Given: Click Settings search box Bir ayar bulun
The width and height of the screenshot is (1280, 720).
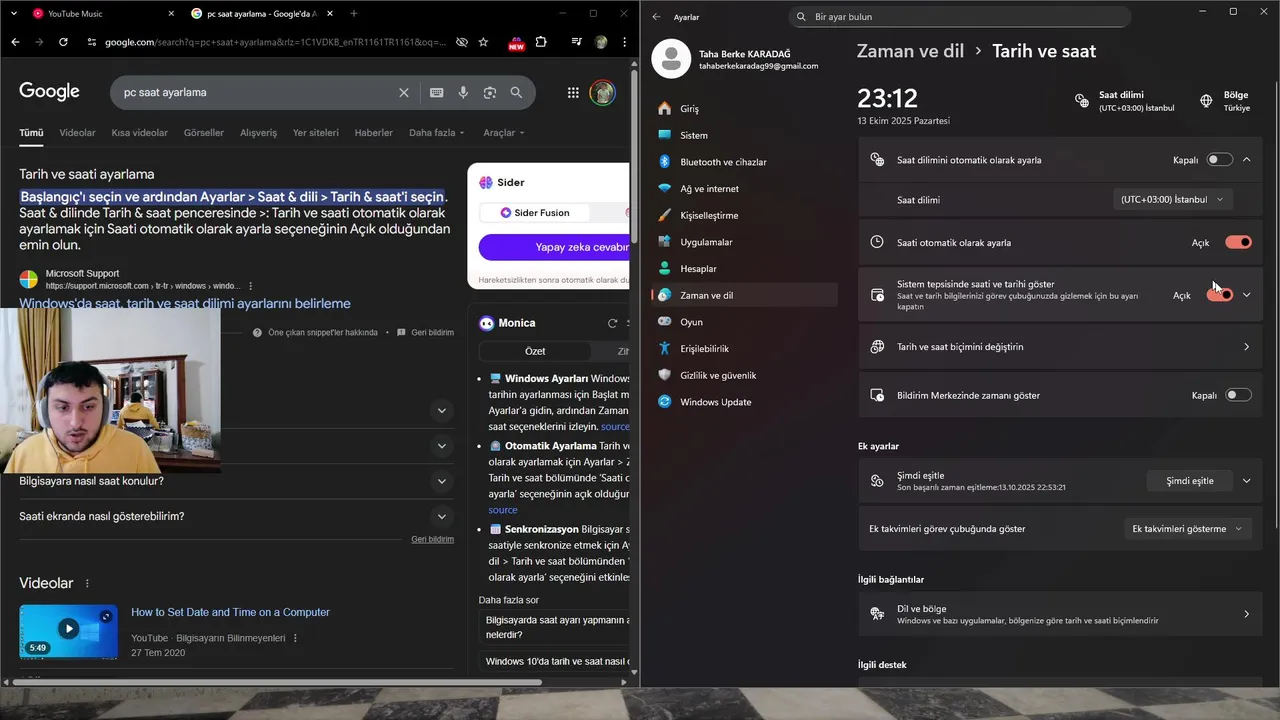Looking at the screenshot, I should [x=959, y=17].
